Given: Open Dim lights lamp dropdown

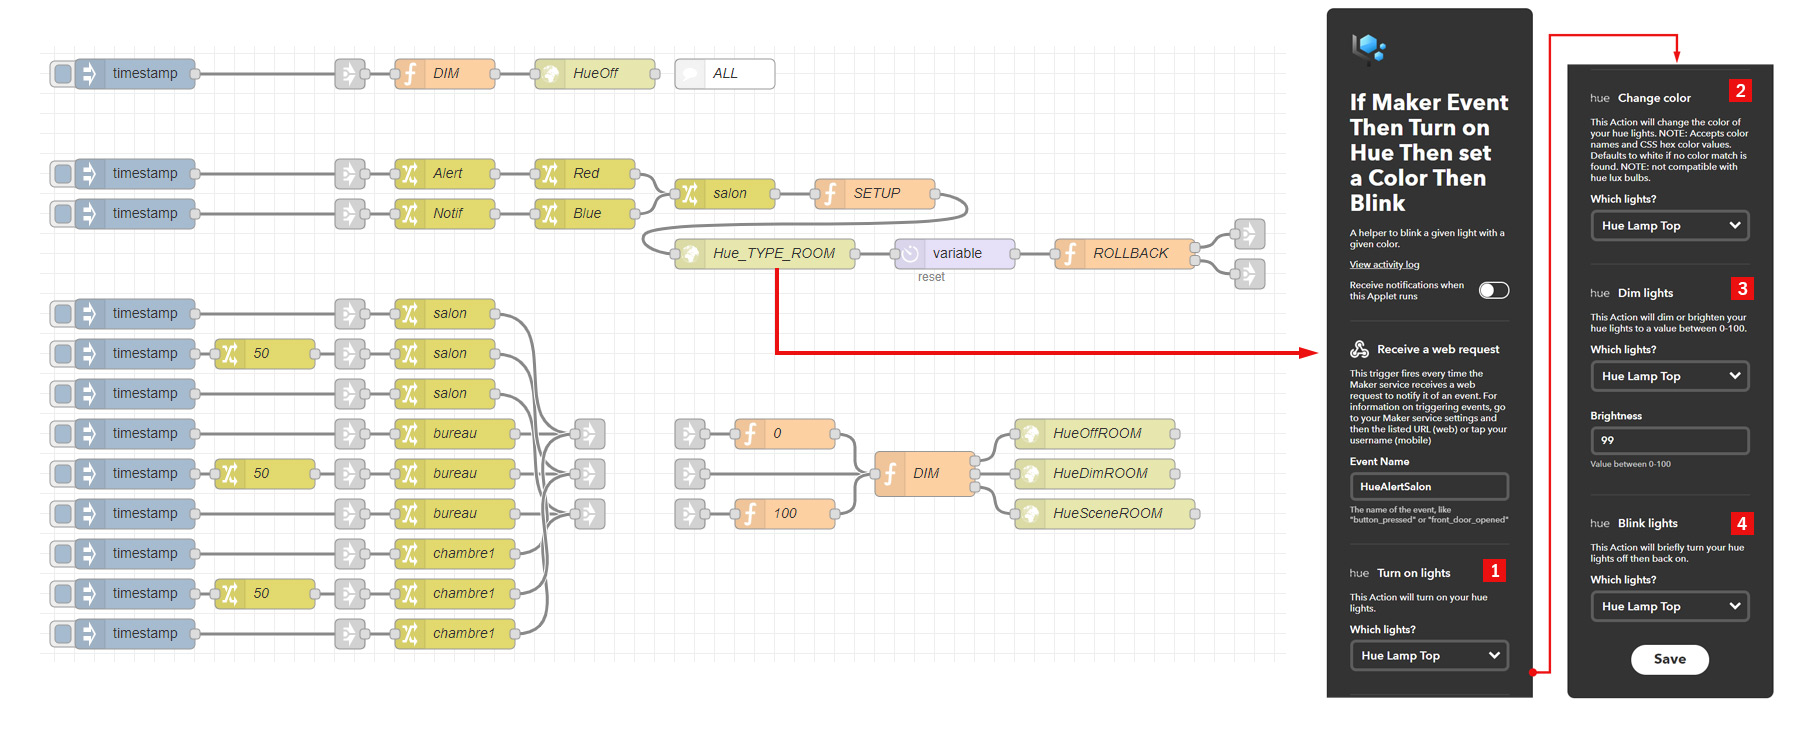Looking at the screenshot, I should pos(1669,376).
